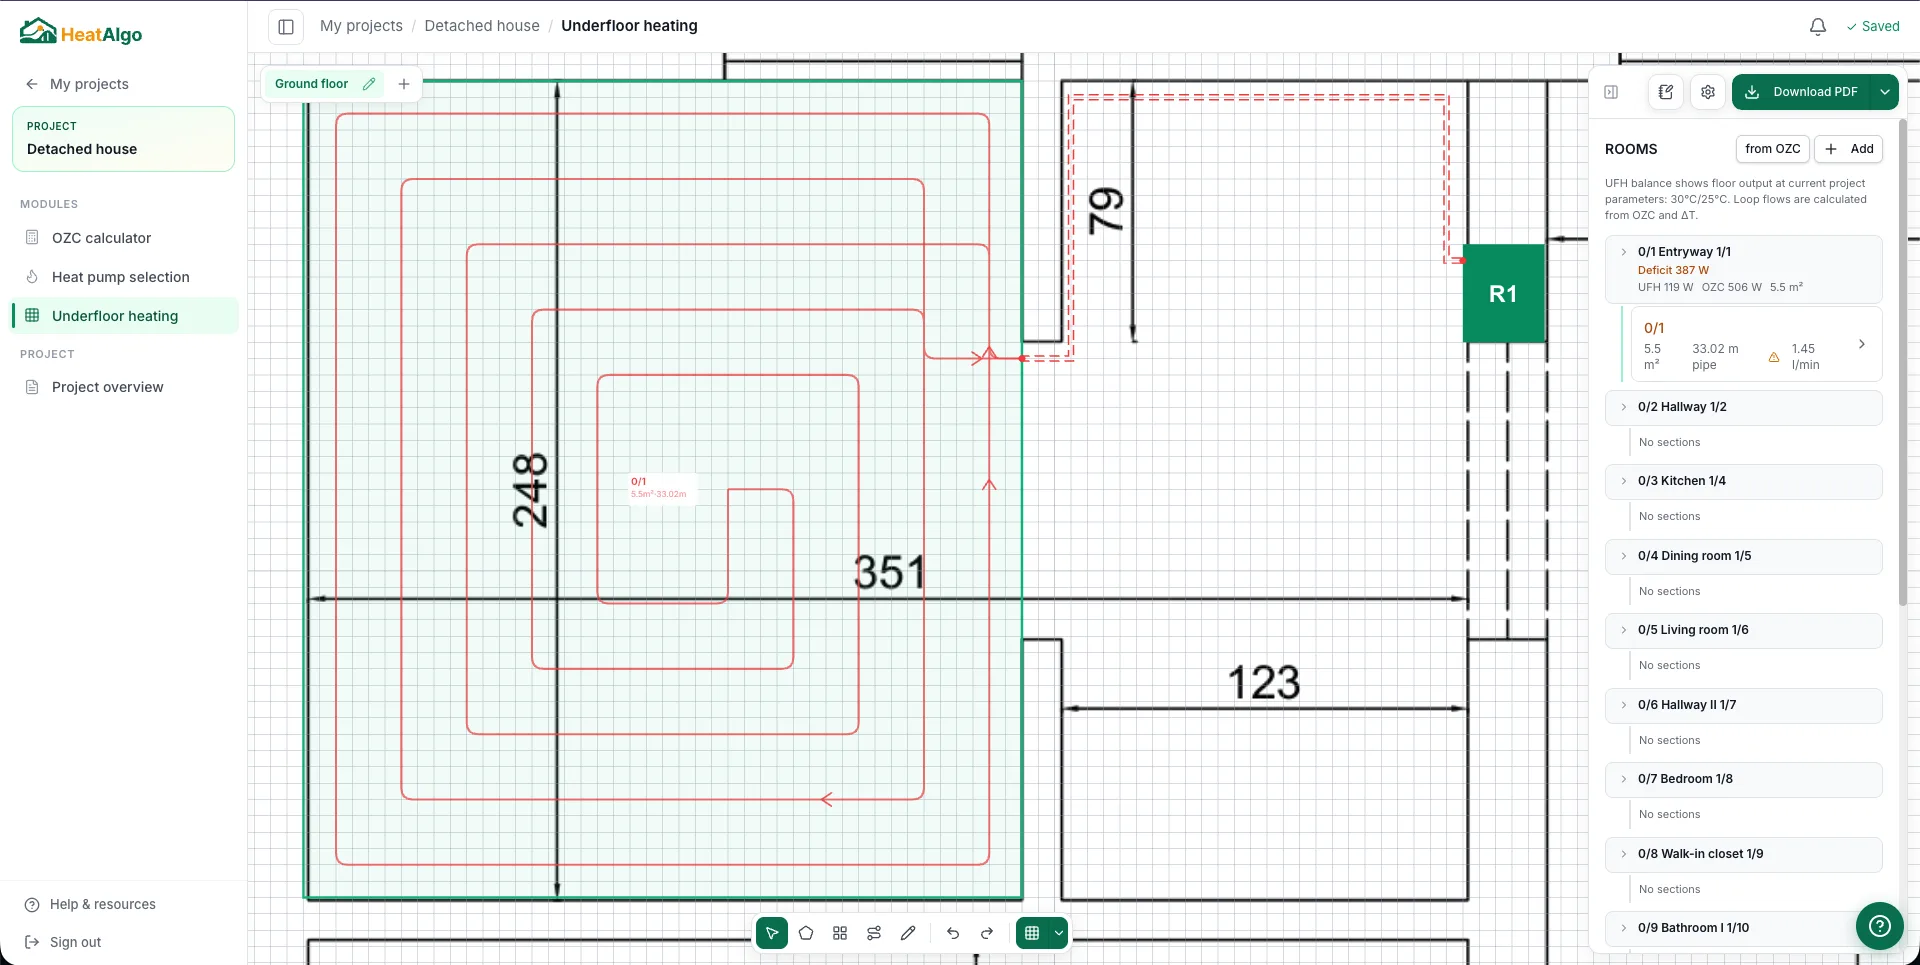The height and width of the screenshot is (965, 1920).
Task: Click the 1.45 l/min flow value
Action: point(1806,357)
